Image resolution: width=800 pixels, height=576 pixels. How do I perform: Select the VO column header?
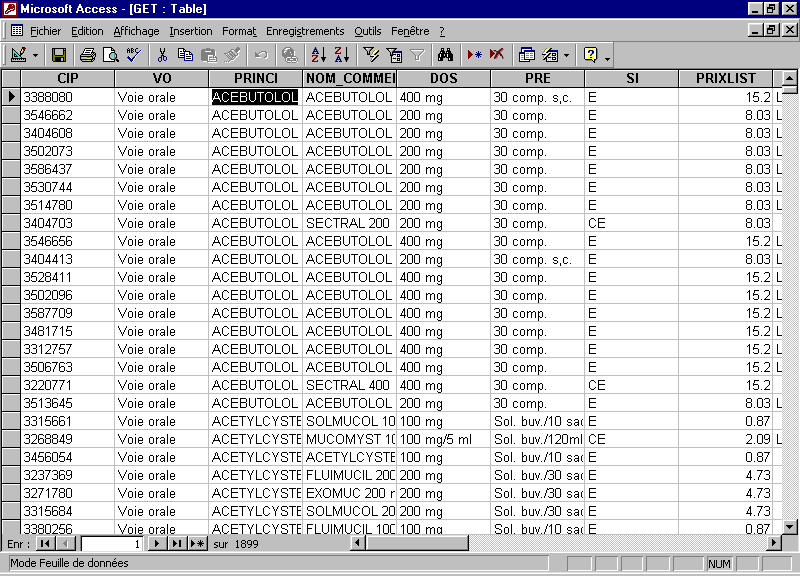tap(162, 79)
